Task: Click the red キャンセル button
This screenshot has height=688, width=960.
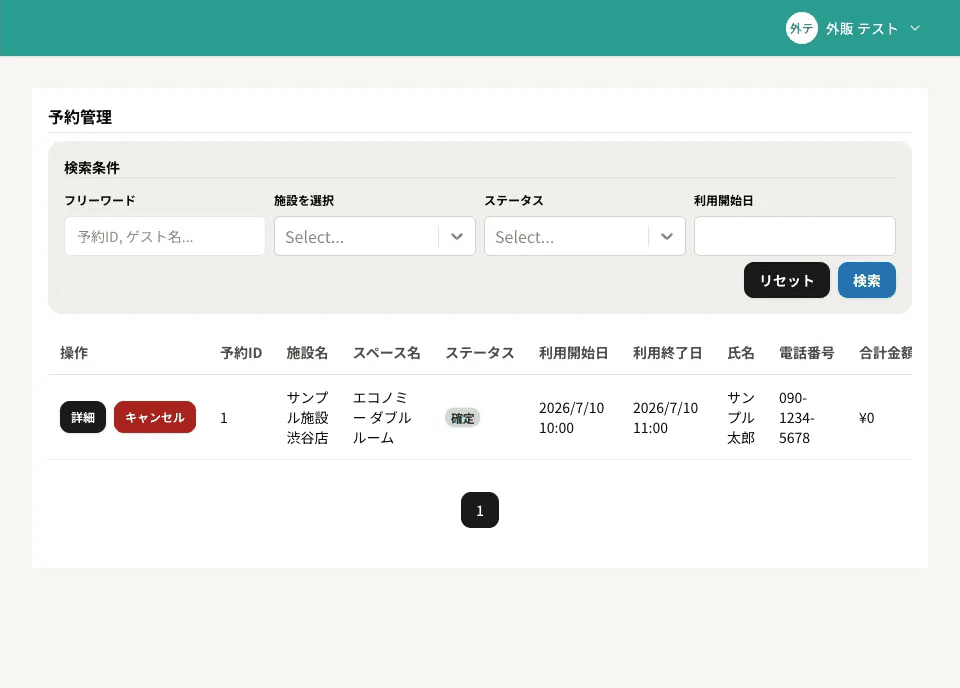Action: point(155,417)
